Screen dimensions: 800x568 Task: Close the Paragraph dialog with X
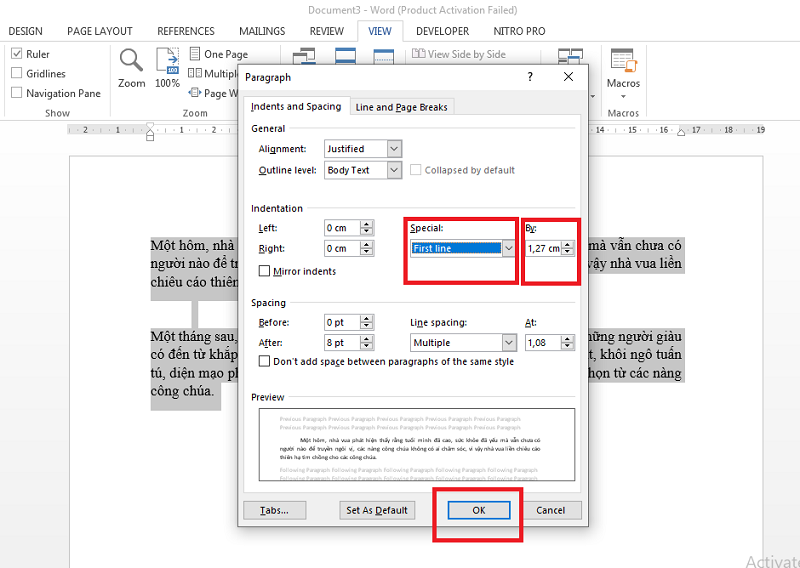568,77
